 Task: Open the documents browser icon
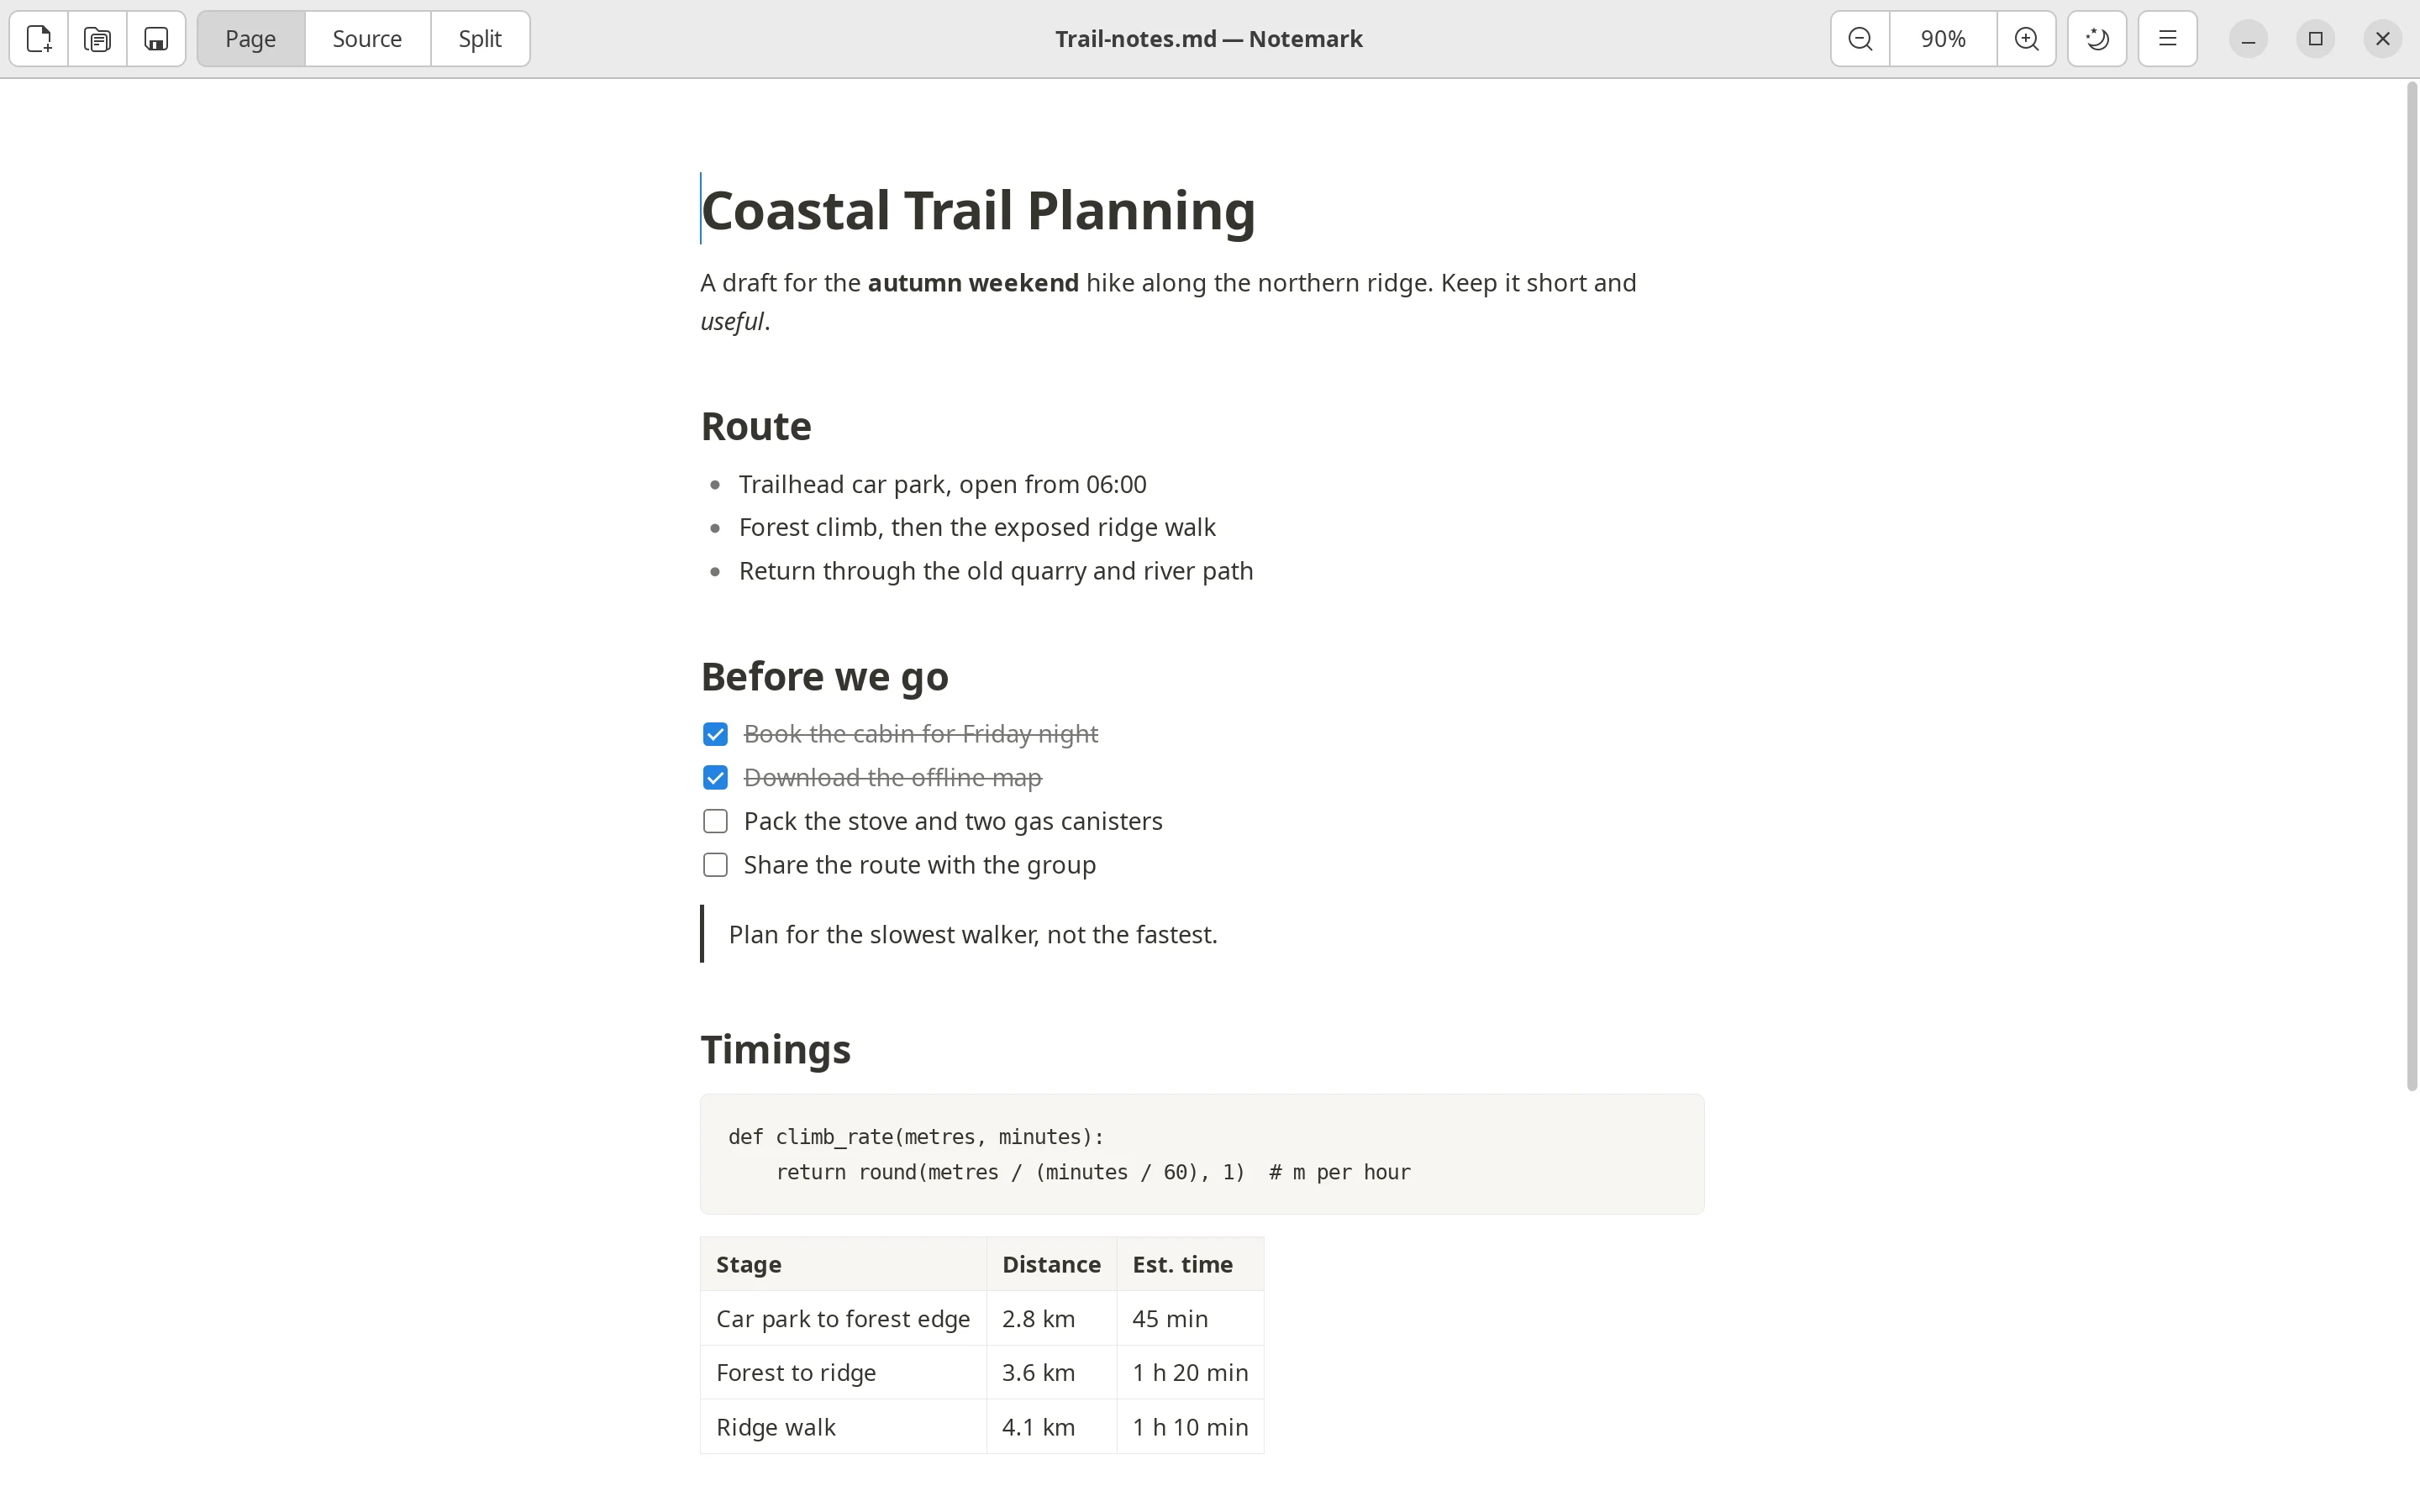pos(98,39)
